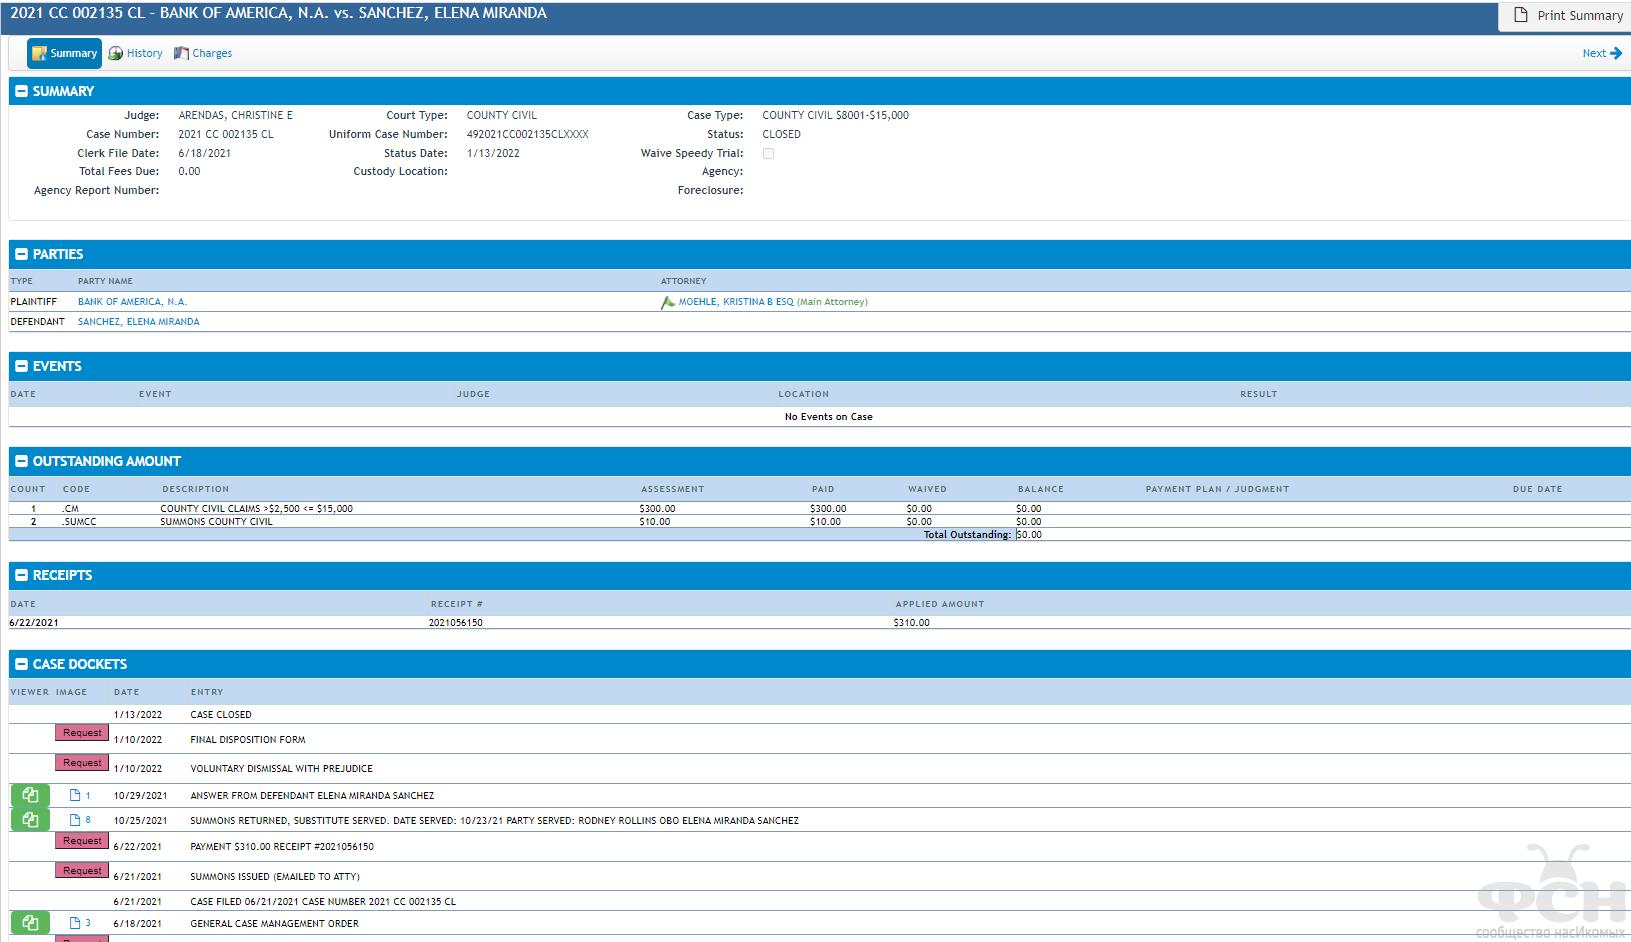Click the Charges tab icon
This screenshot has width=1631, height=942.
click(x=181, y=53)
